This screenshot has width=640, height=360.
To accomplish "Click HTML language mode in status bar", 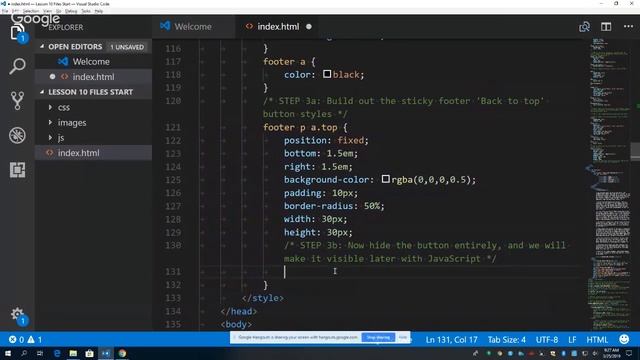I will tap(597, 340).
